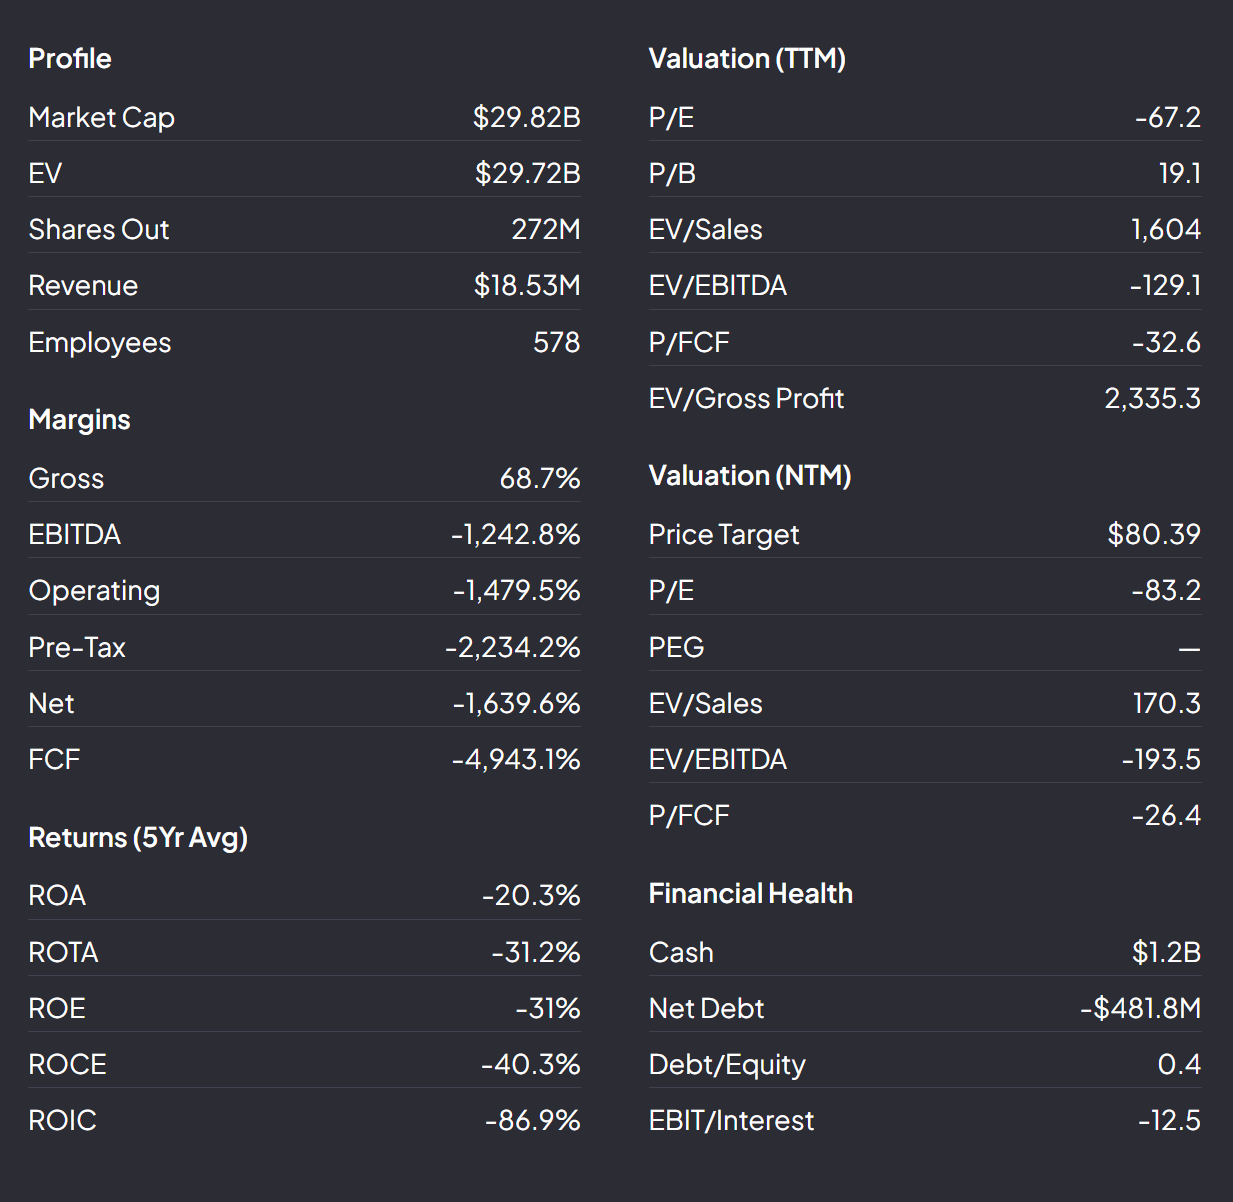This screenshot has width=1233, height=1202.
Task: Select the ROIC value -86.9%
Action: point(533,1120)
